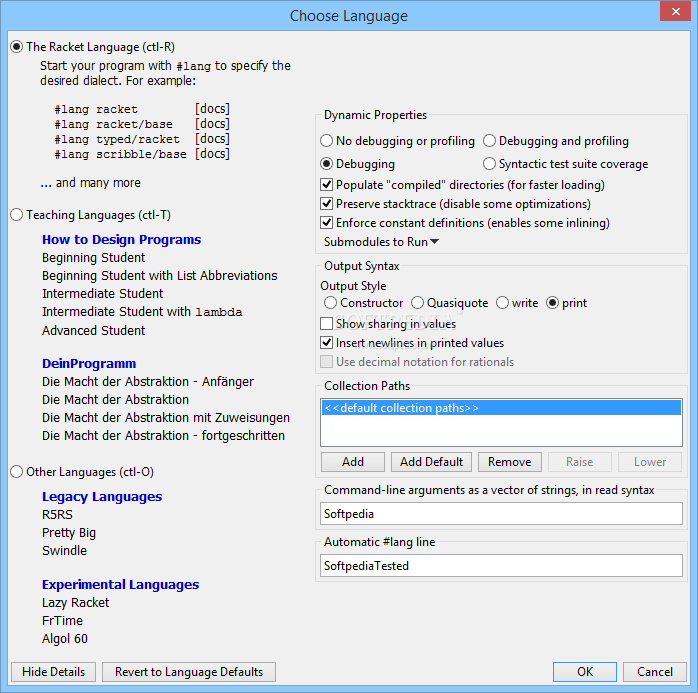Screen dimensions: 698x693
Task: Expand Submodules to Run dropdown
Action: pyautogui.click(x=381, y=242)
